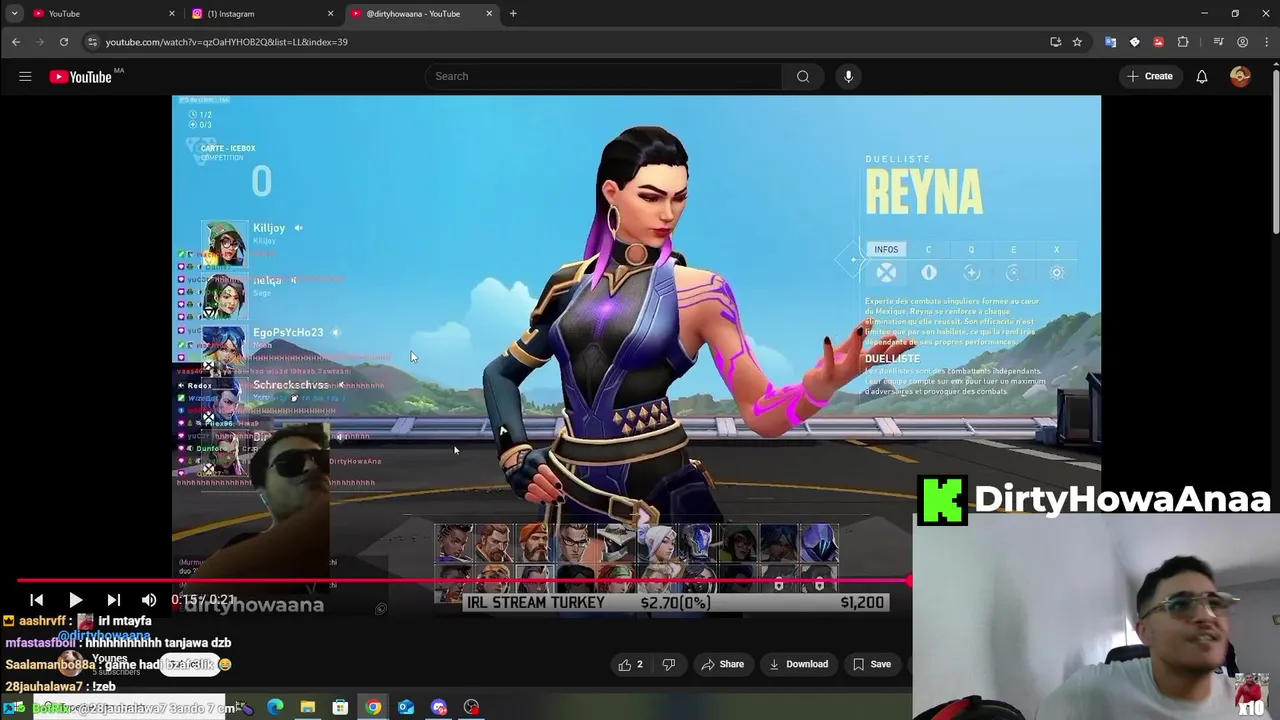Open the black tag extension icon
Image resolution: width=1280 pixels, height=720 pixels.
1134,42
